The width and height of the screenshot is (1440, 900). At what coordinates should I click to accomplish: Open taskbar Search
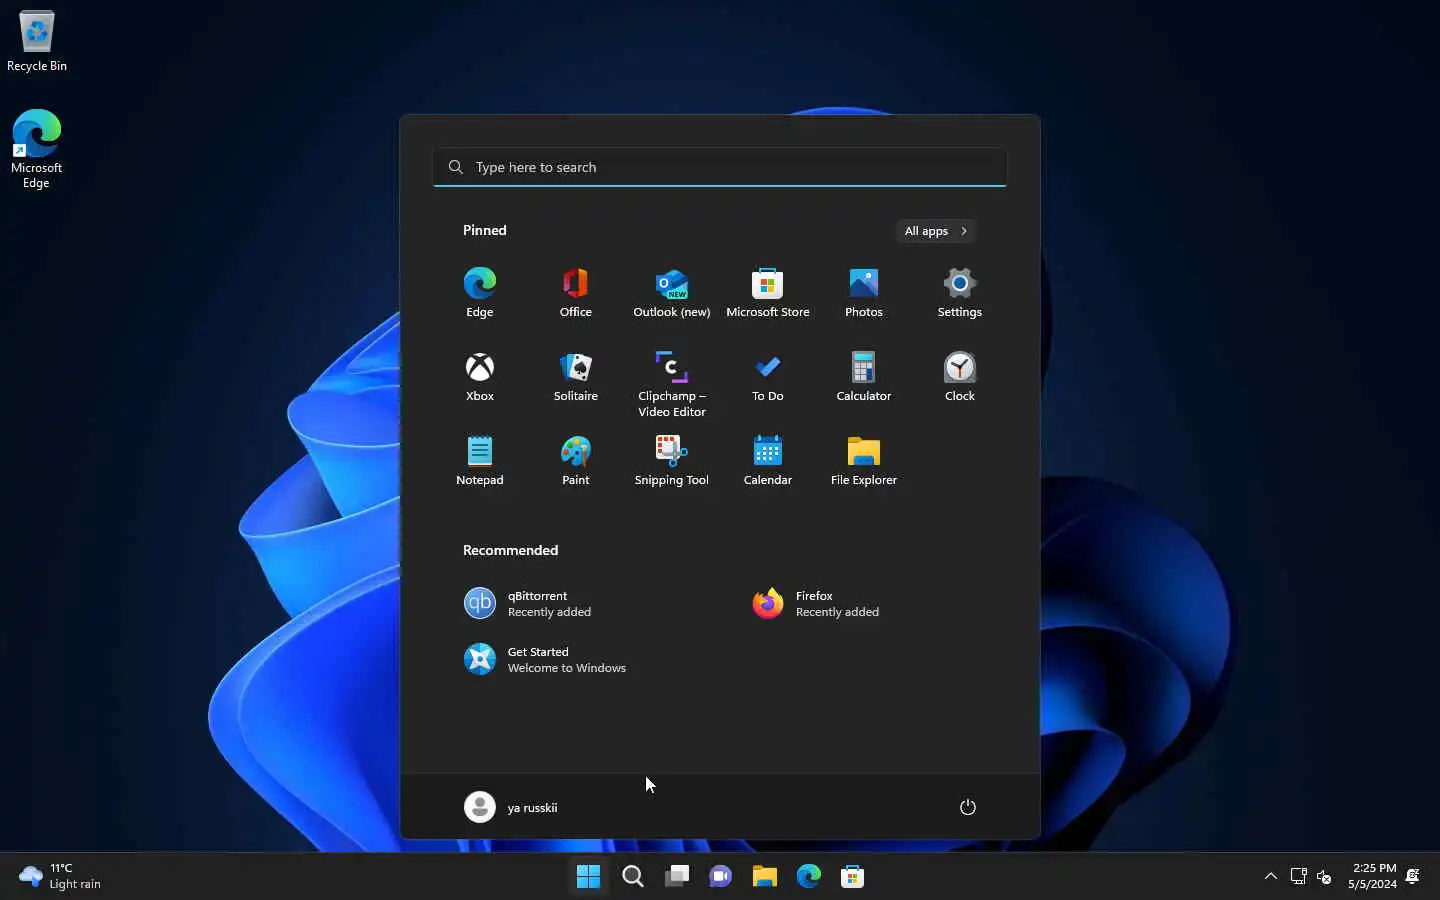coord(633,877)
